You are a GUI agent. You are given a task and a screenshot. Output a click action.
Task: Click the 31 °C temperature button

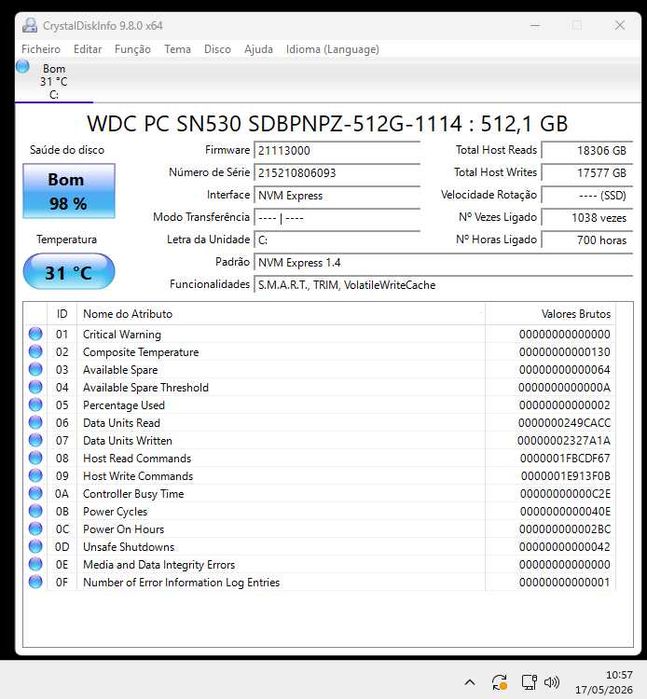[69, 272]
